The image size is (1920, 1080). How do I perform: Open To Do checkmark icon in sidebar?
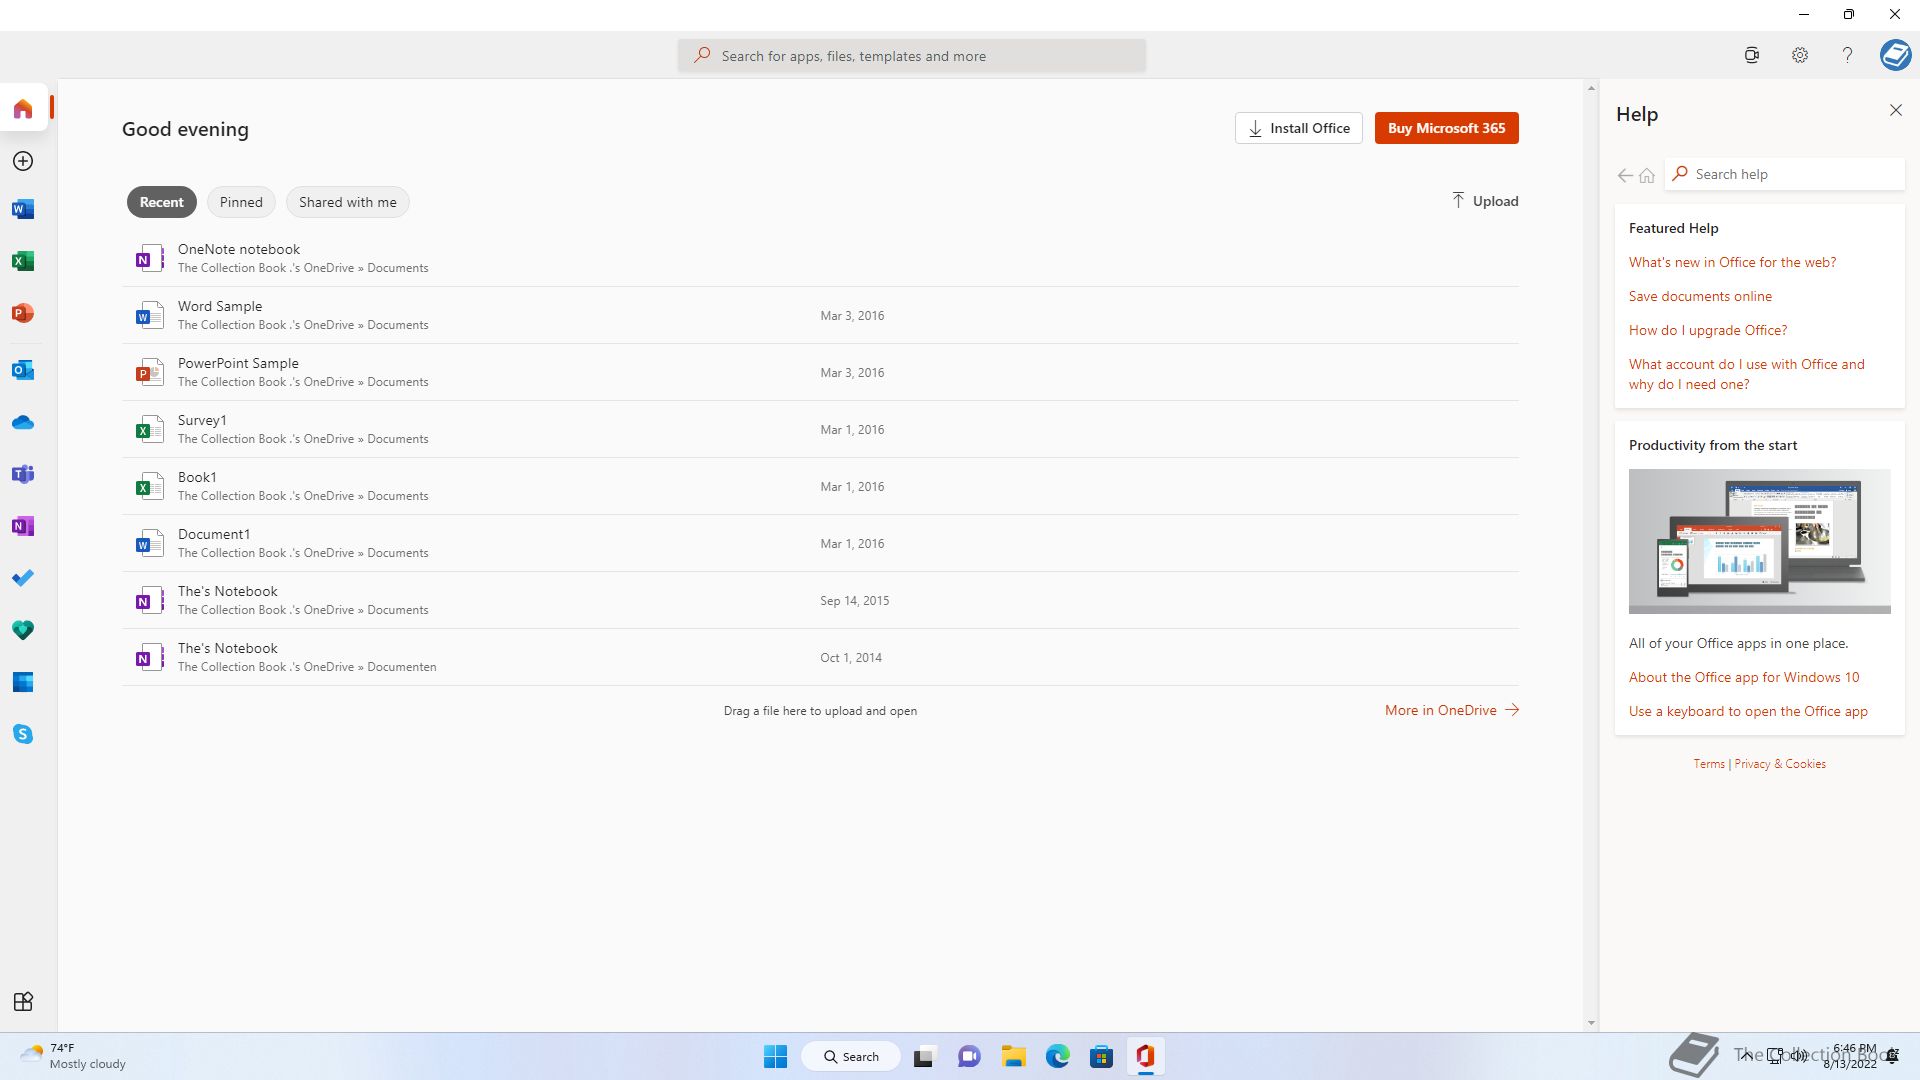click(x=23, y=578)
